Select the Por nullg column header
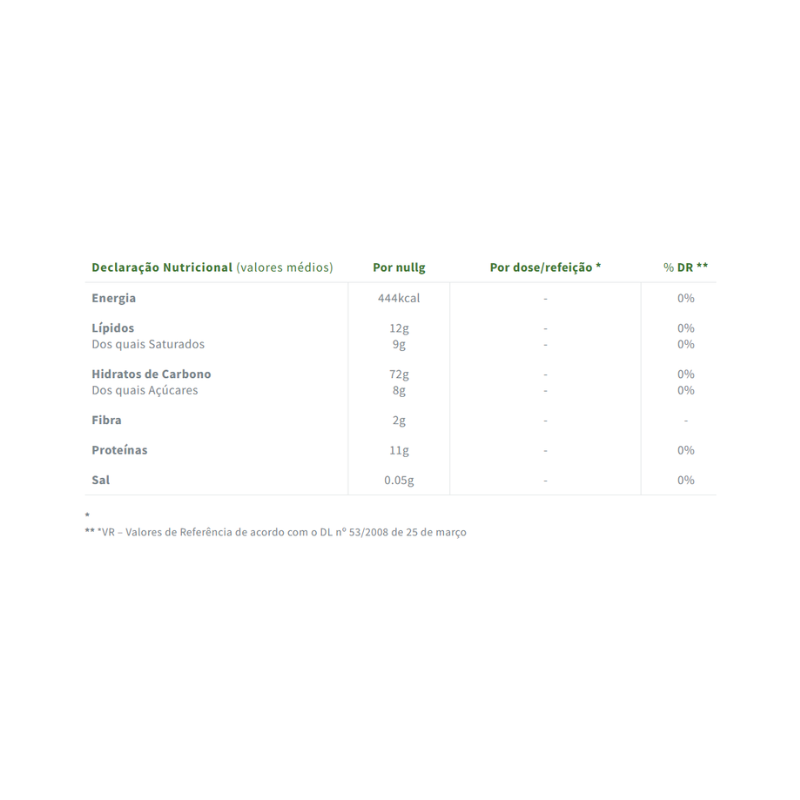Viewport: 800px width, 800px height. 399,268
